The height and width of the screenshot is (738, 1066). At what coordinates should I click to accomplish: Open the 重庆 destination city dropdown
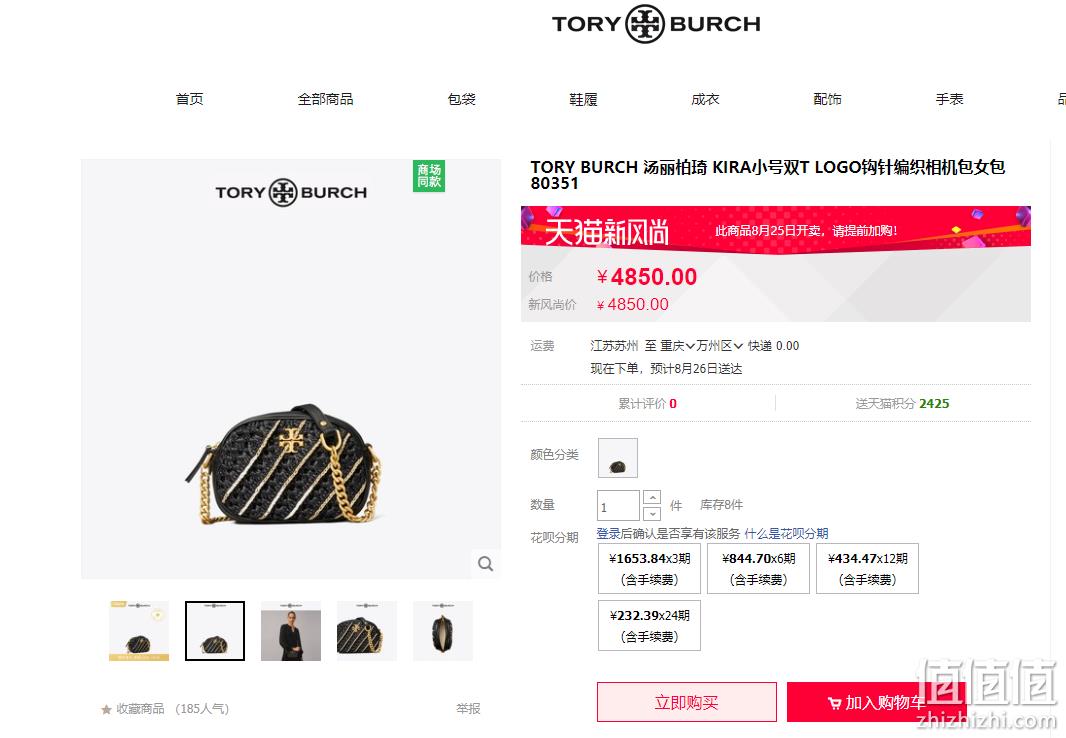tap(677, 346)
